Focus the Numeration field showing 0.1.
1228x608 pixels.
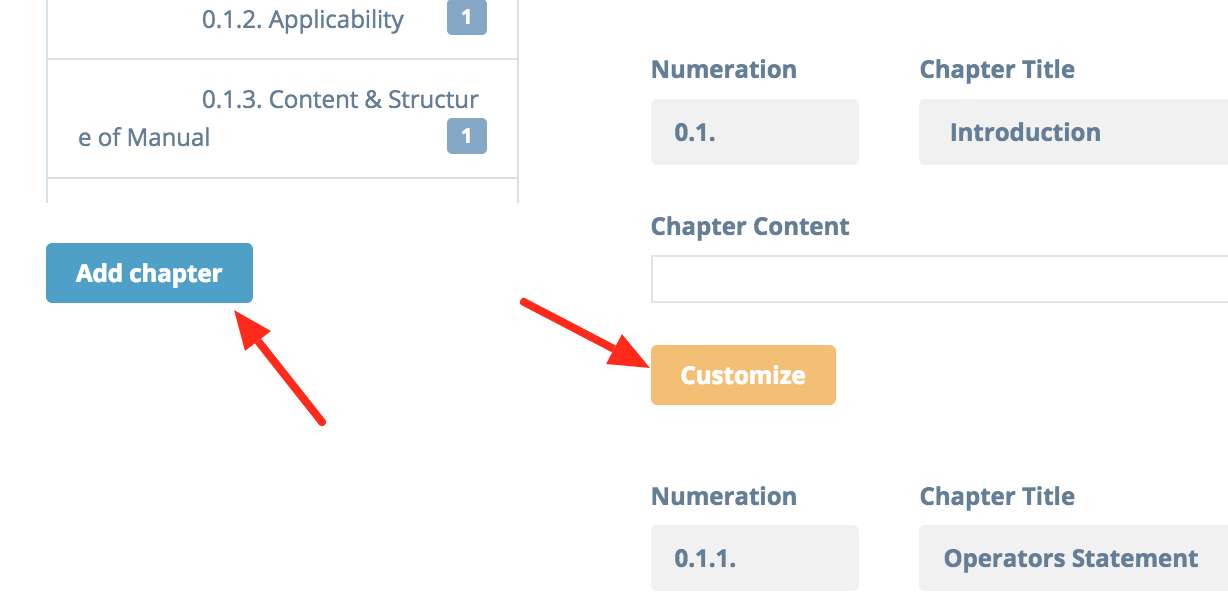755,132
